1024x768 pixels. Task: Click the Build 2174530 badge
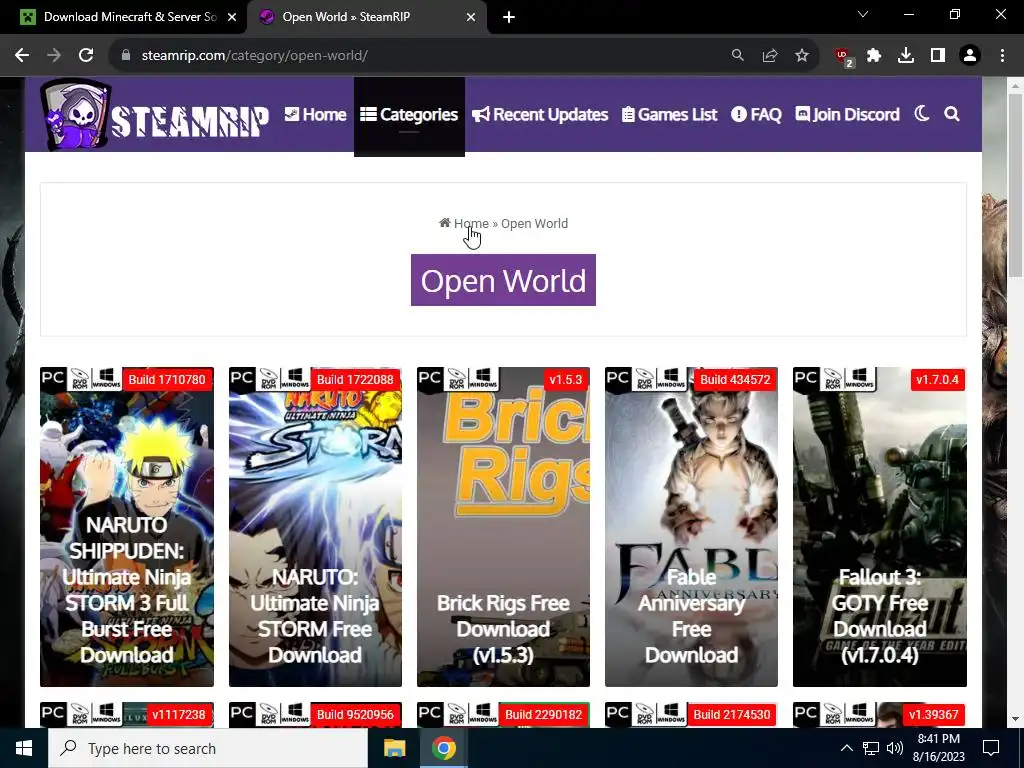point(731,714)
